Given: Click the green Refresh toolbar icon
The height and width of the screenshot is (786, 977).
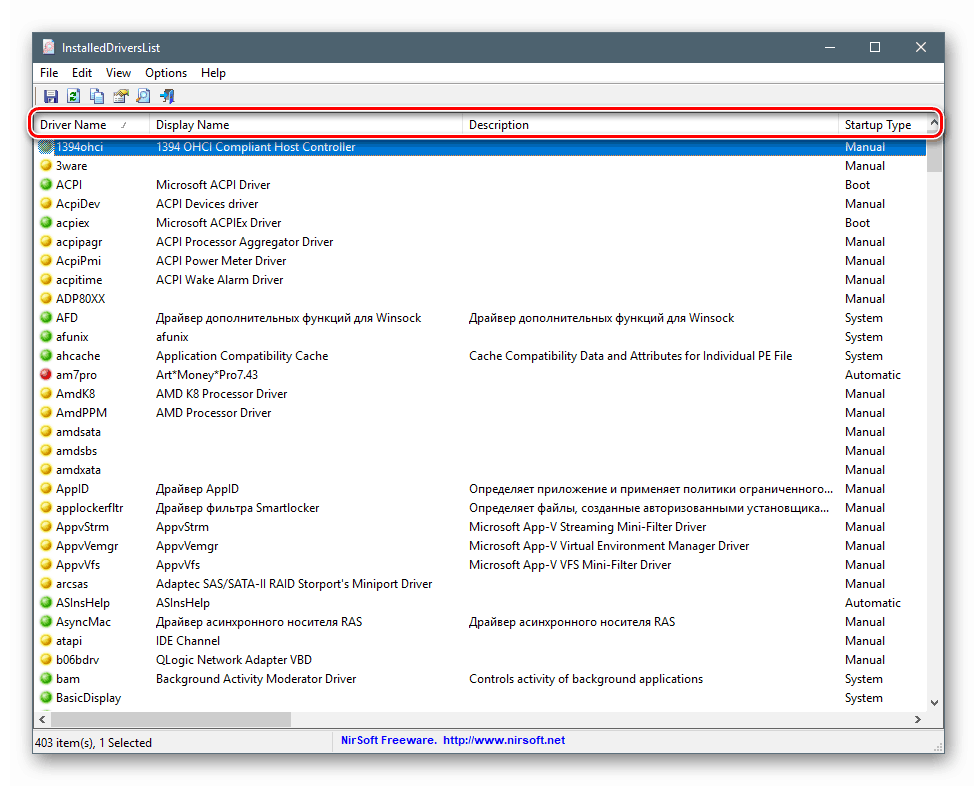Looking at the screenshot, I should pyautogui.click(x=73, y=97).
